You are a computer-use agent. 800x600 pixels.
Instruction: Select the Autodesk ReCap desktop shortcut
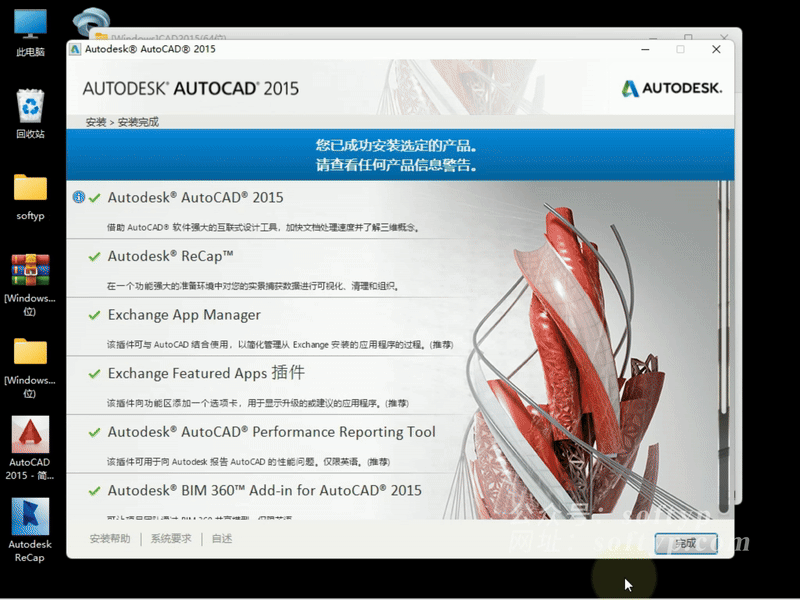tap(30, 530)
